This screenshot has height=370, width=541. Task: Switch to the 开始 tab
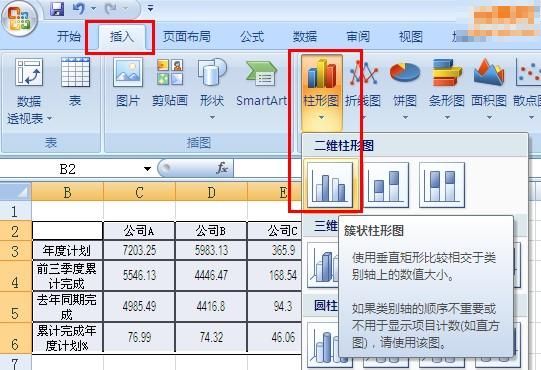point(69,36)
